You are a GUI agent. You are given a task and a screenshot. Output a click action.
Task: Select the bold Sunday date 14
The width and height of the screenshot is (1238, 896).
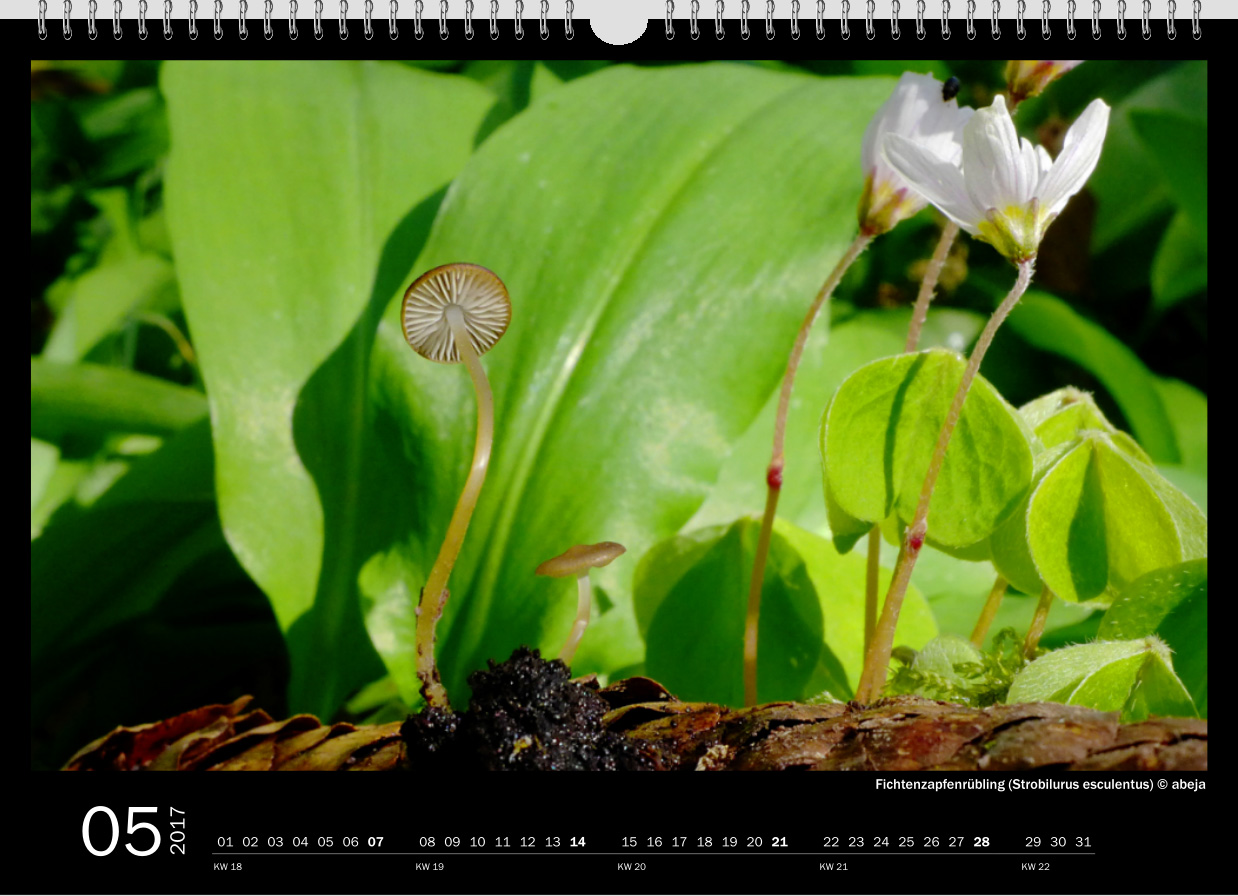coord(577,842)
